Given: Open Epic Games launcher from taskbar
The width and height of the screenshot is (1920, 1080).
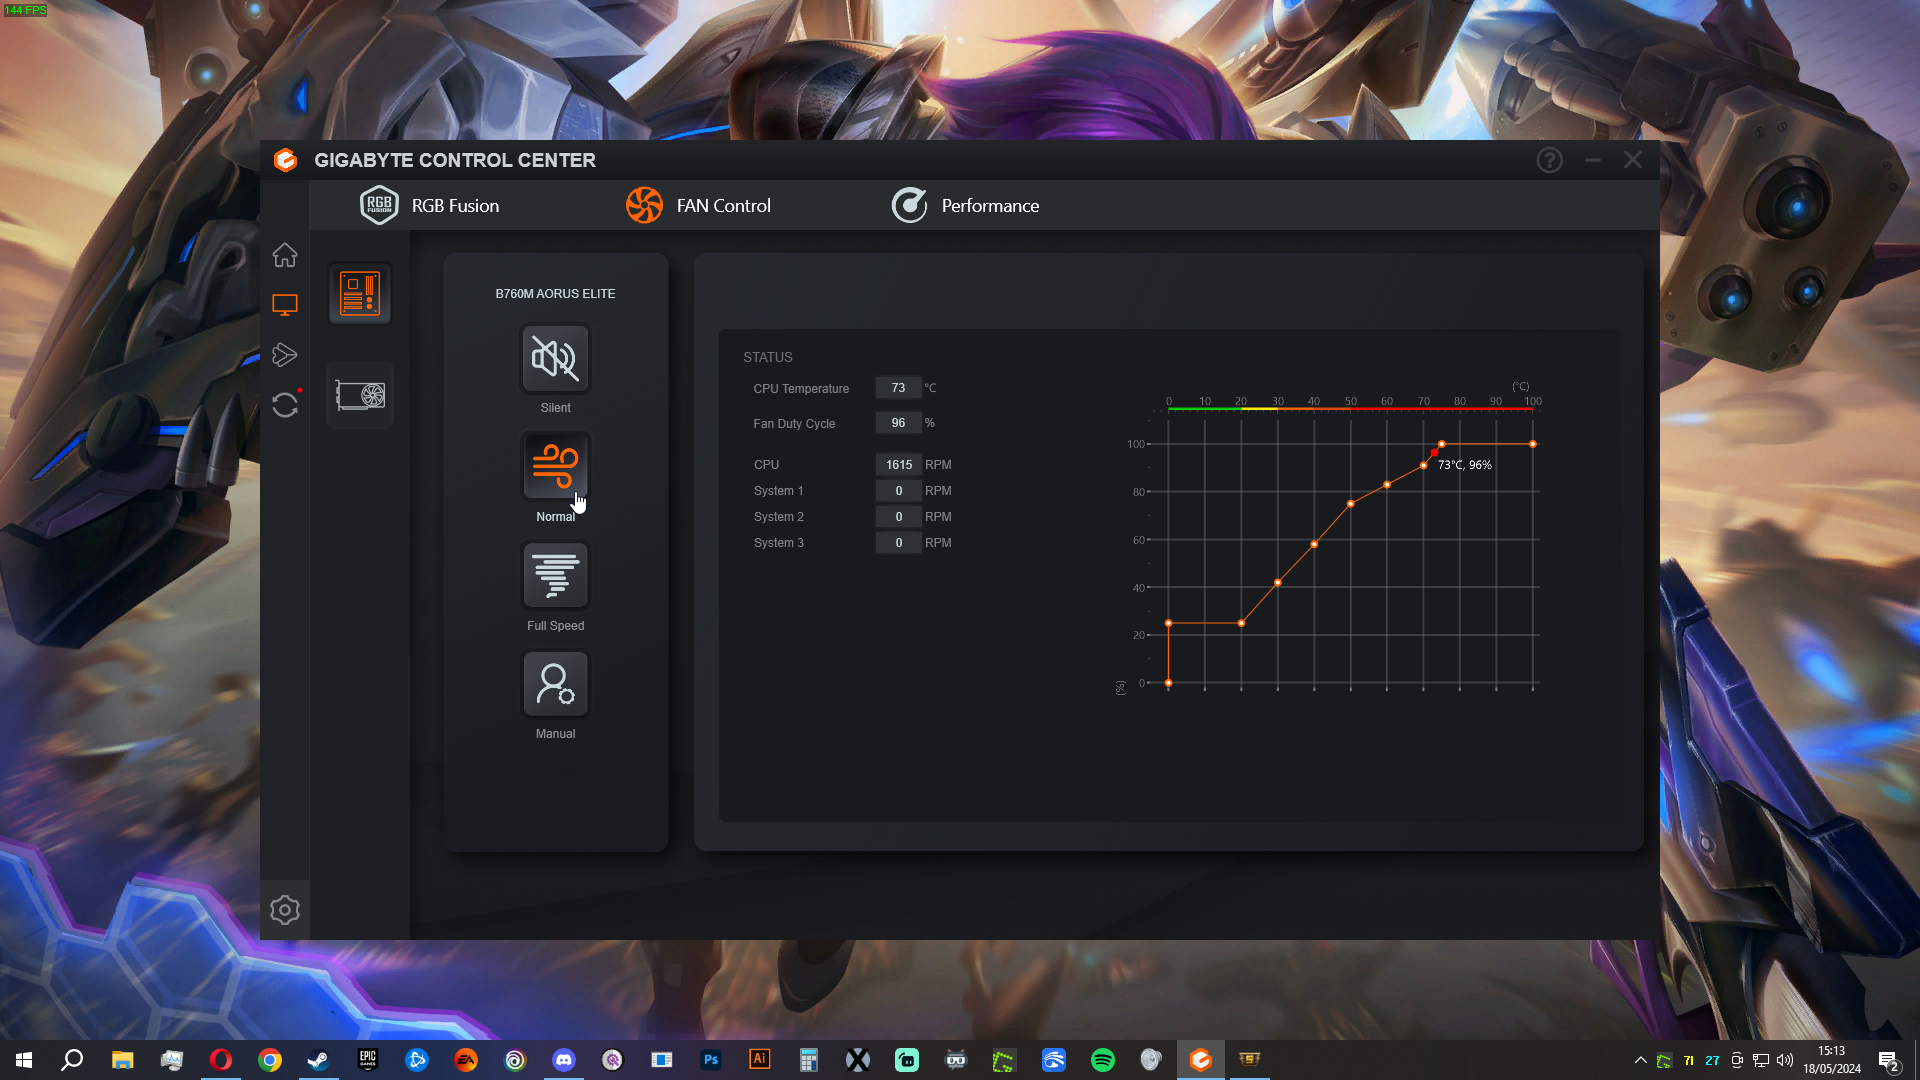Looking at the screenshot, I should 368,1060.
